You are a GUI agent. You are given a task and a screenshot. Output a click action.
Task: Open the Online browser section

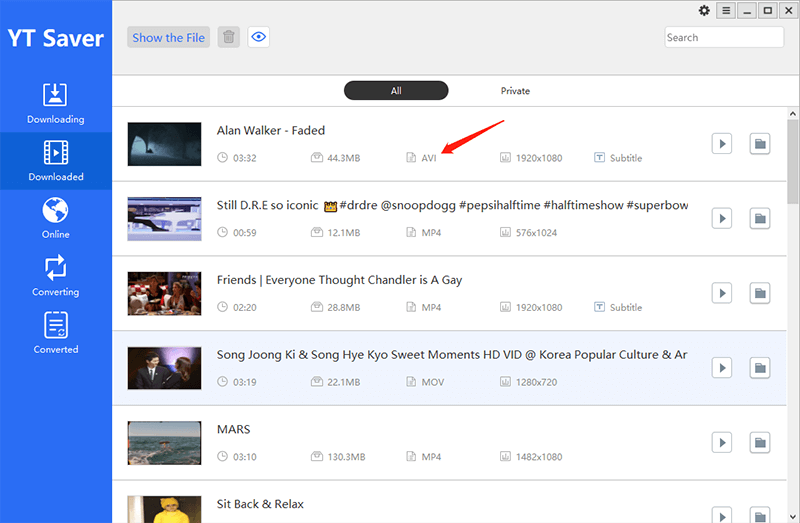tap(56, 218)
